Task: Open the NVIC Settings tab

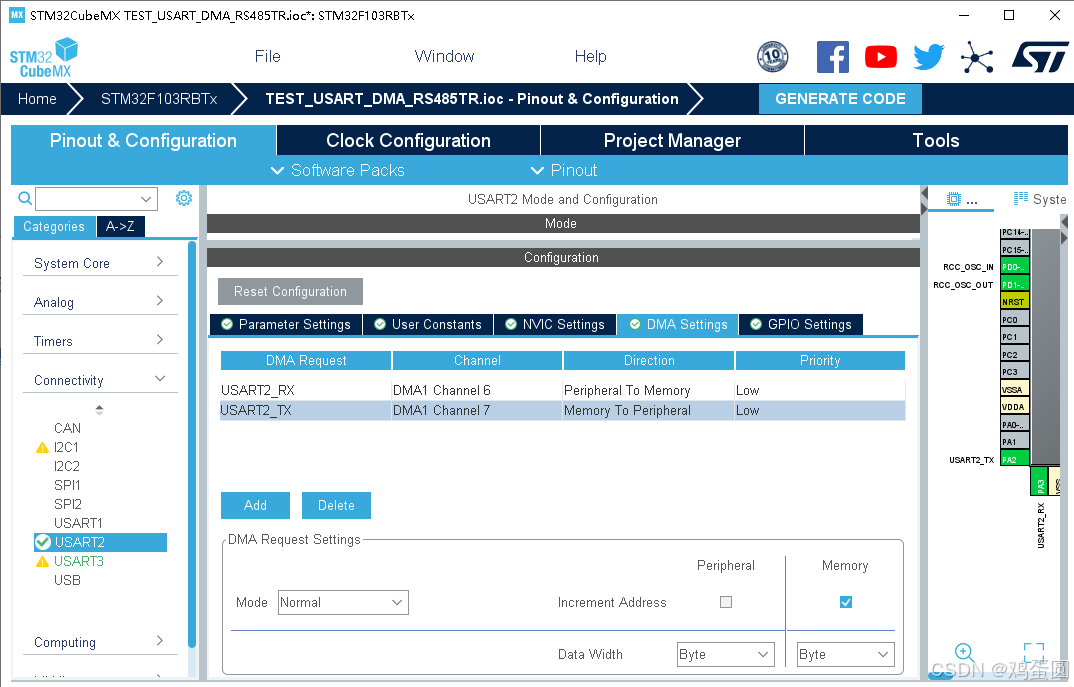Action: pyautogui.click(x=555, y=324)
